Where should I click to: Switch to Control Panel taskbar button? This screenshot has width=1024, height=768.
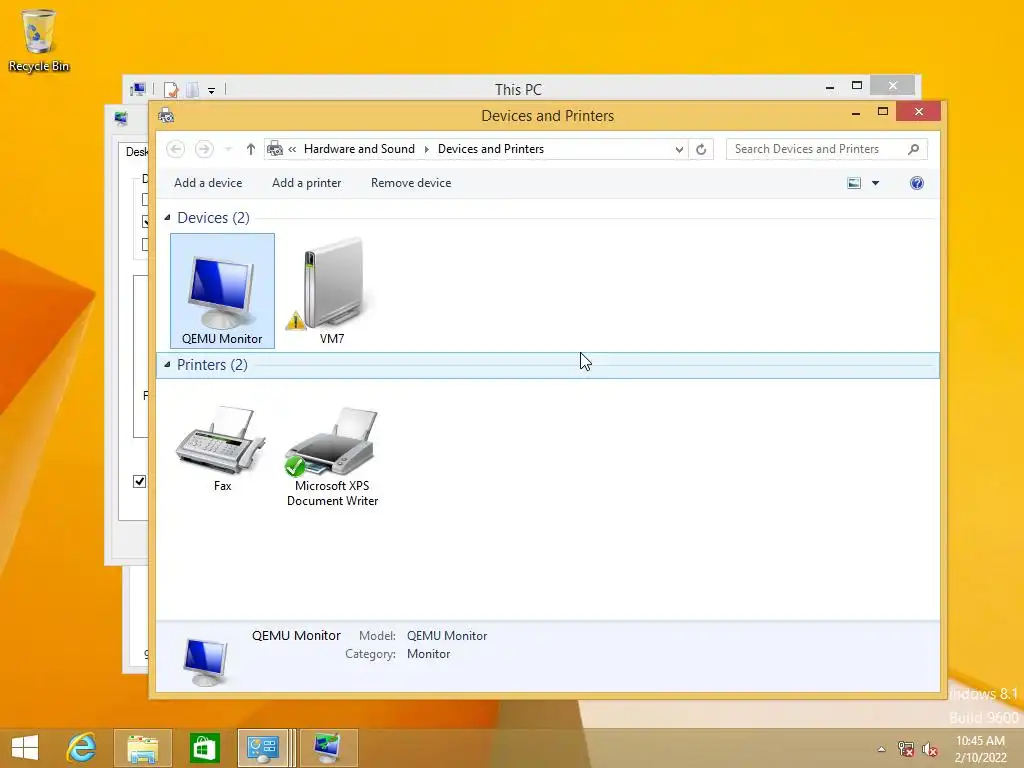(x=263, y=748)
